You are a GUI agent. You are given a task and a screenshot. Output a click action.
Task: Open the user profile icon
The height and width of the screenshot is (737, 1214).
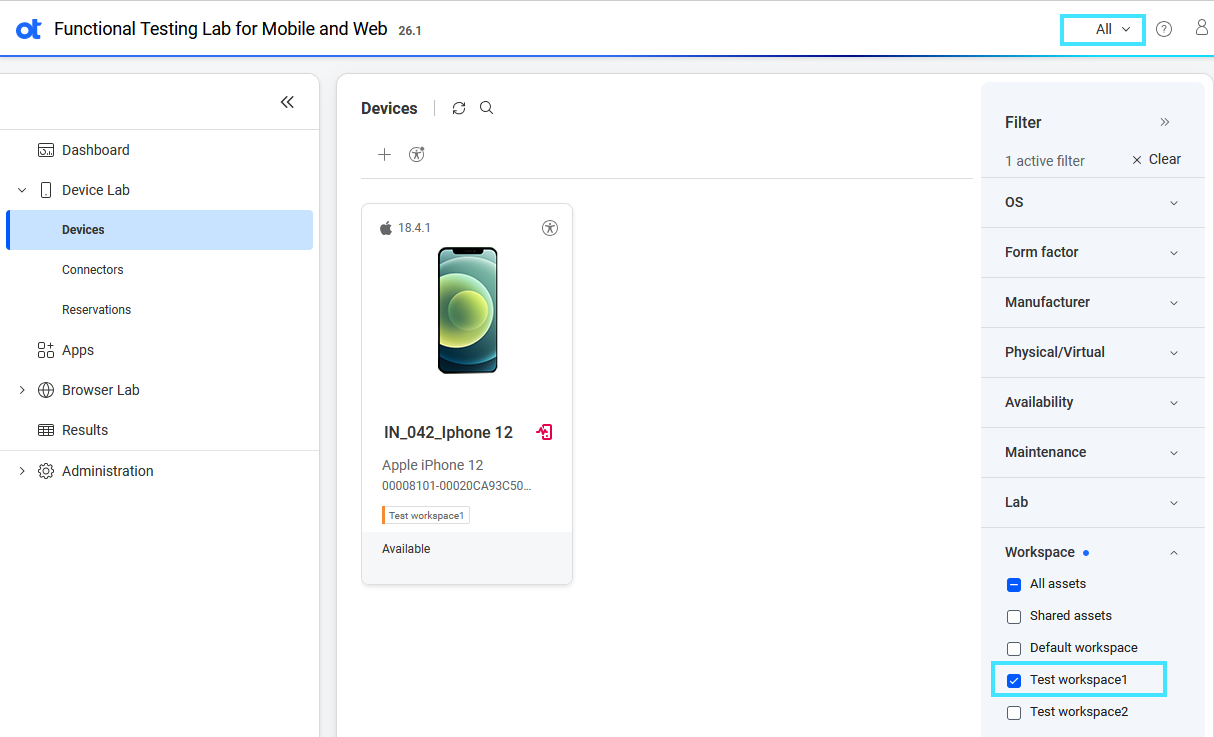1201,28
